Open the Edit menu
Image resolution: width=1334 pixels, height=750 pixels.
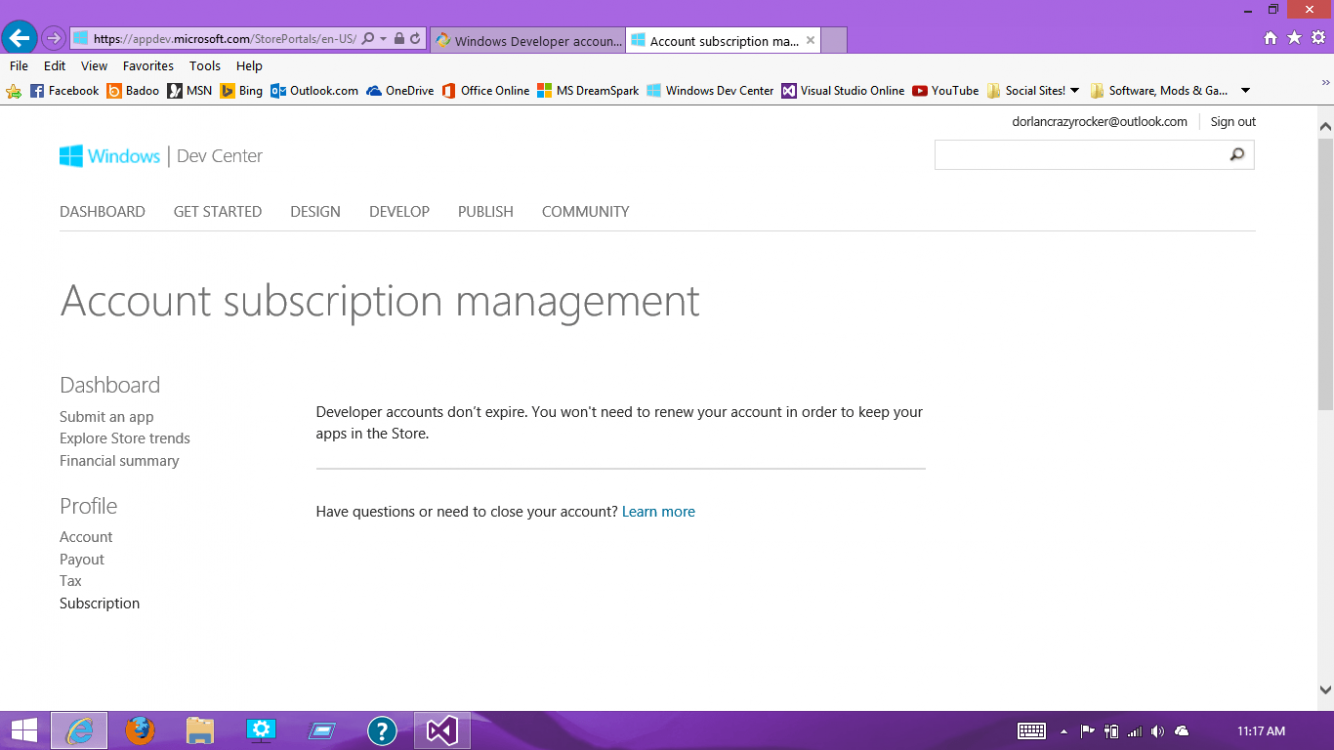(x=55, y=66)
